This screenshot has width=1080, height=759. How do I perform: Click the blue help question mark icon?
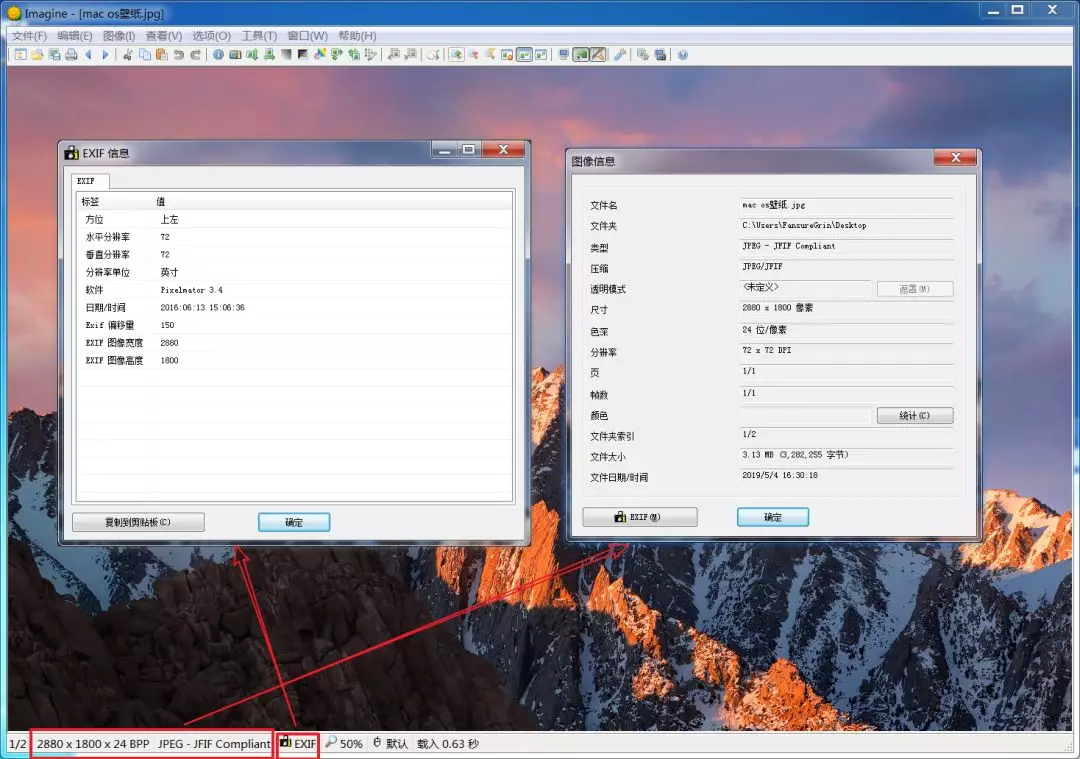coord(683,55)
